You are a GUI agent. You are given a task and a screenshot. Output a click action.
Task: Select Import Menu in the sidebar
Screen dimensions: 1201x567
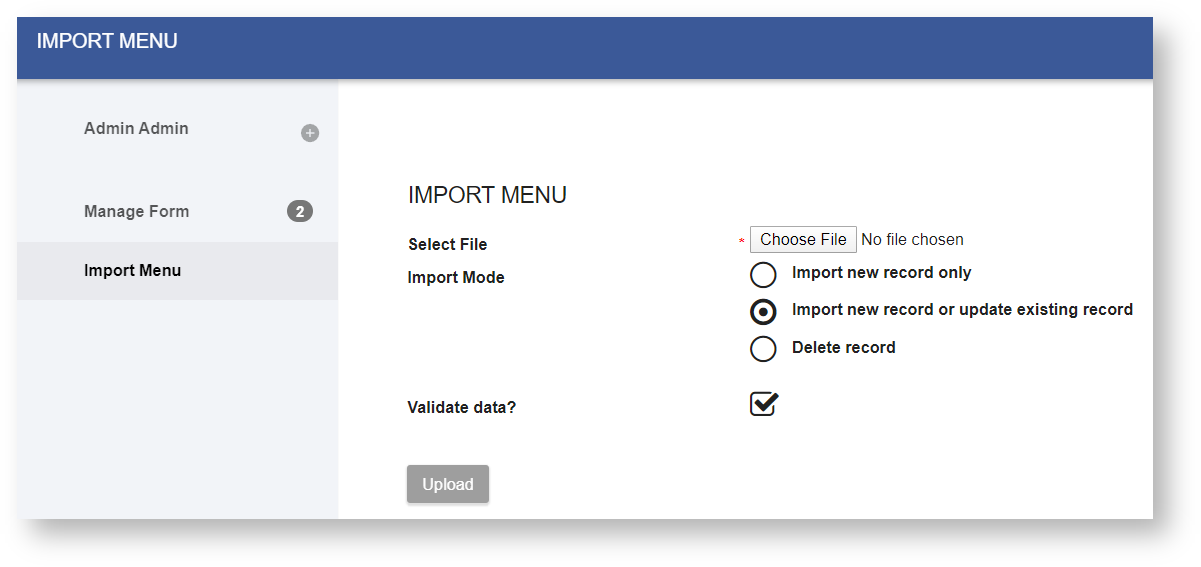[132, 271]
